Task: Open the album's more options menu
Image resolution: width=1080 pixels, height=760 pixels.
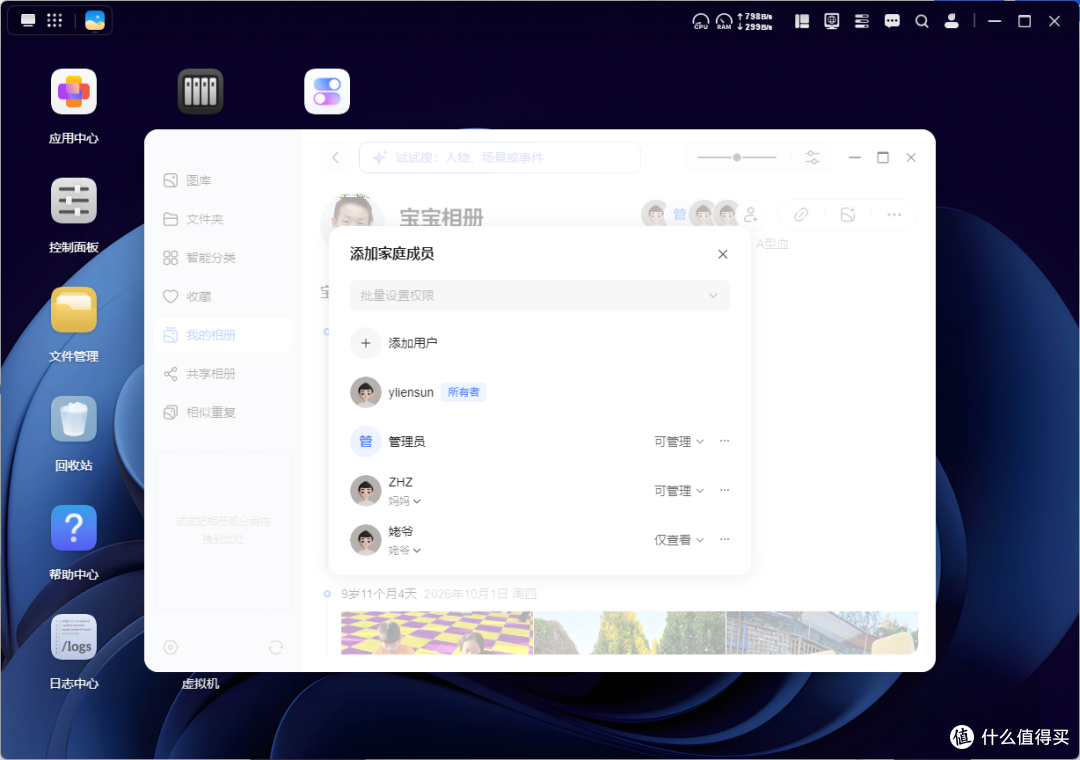Action: 894,215
